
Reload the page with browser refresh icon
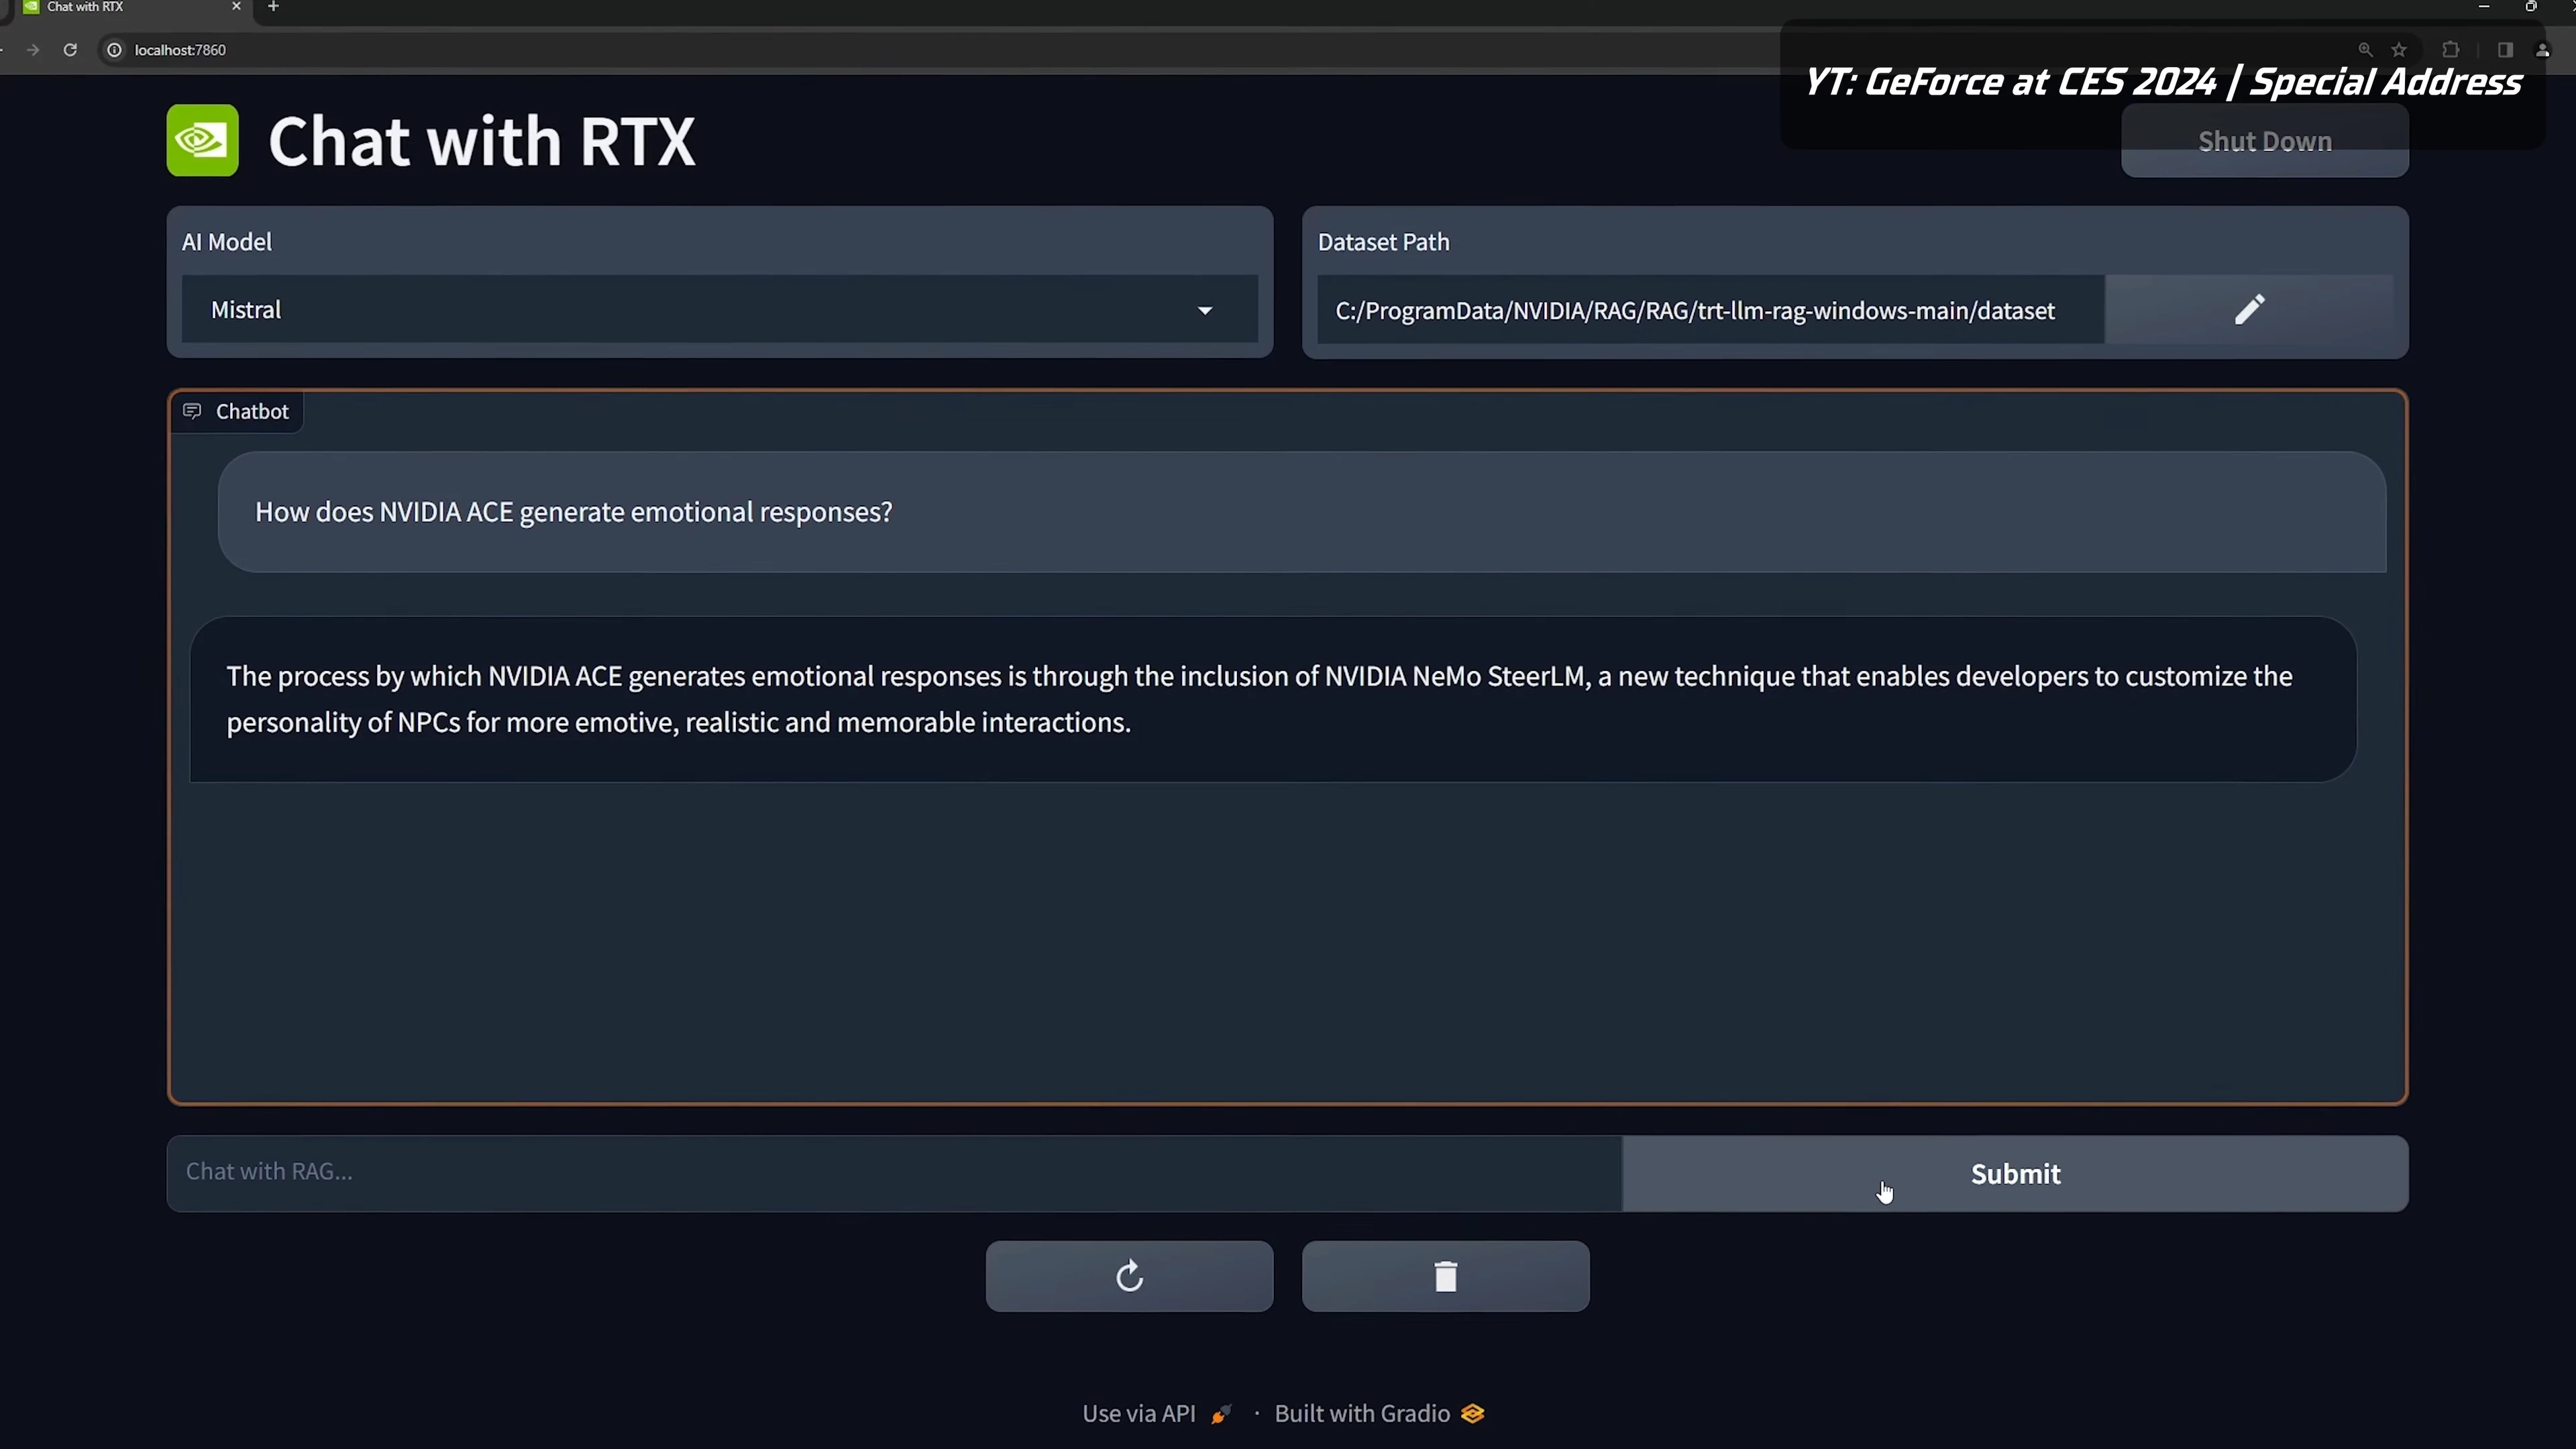(x=70, y=50)
